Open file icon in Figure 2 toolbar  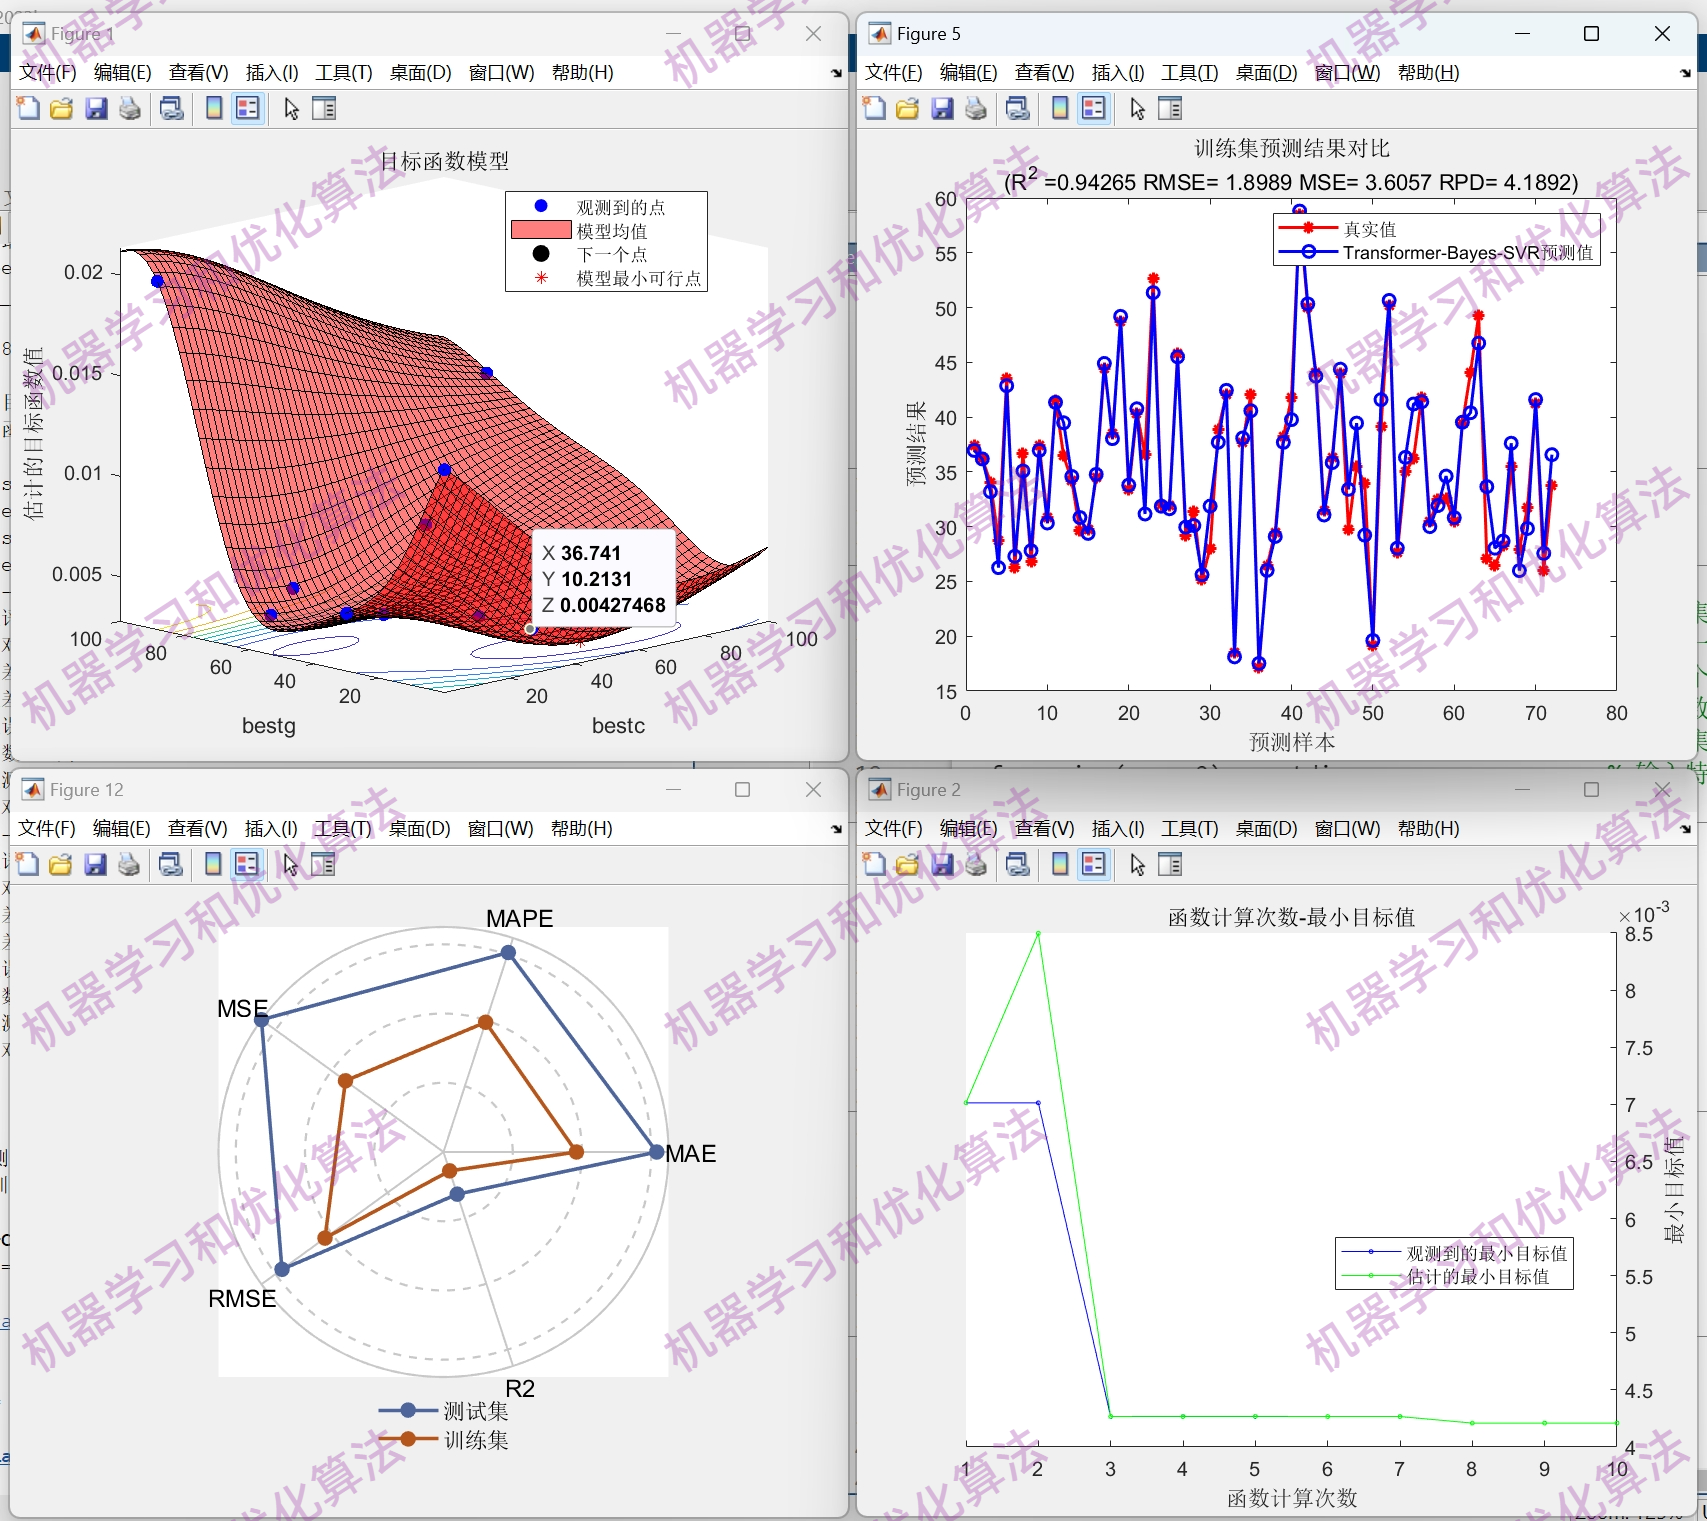pyautogui.click(x=907, y=865)
